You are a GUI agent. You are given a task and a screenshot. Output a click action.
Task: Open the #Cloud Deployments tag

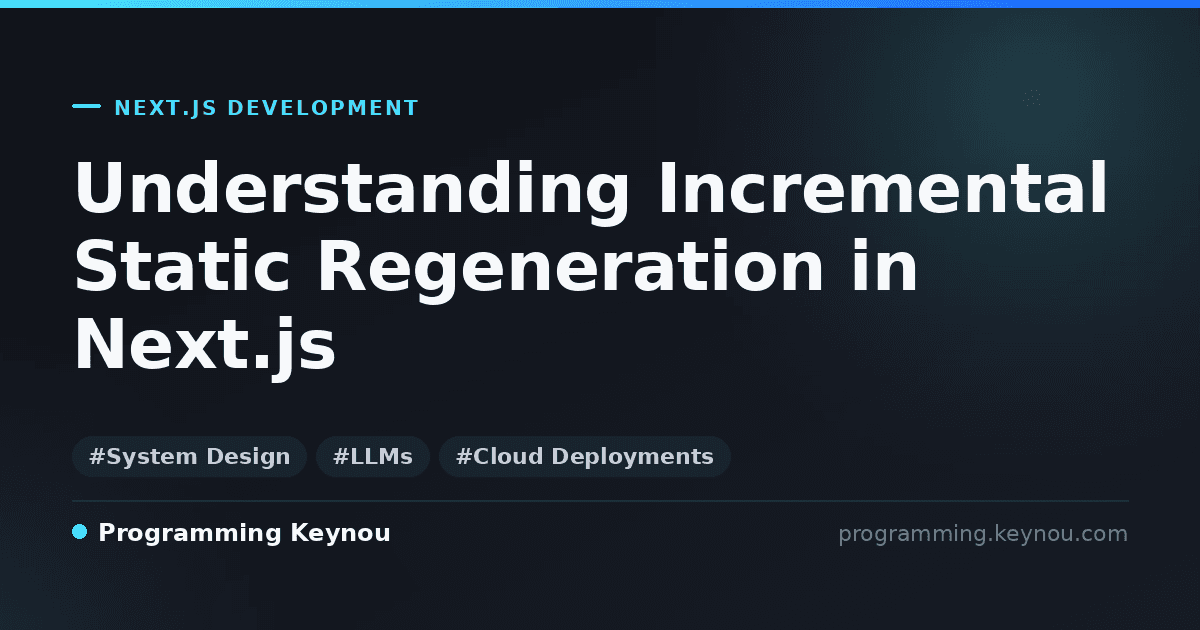(585, 457)
